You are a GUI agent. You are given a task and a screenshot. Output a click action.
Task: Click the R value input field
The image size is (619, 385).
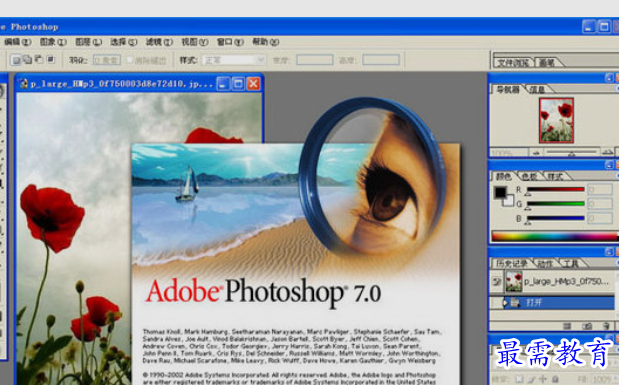[x=600, y=190]
